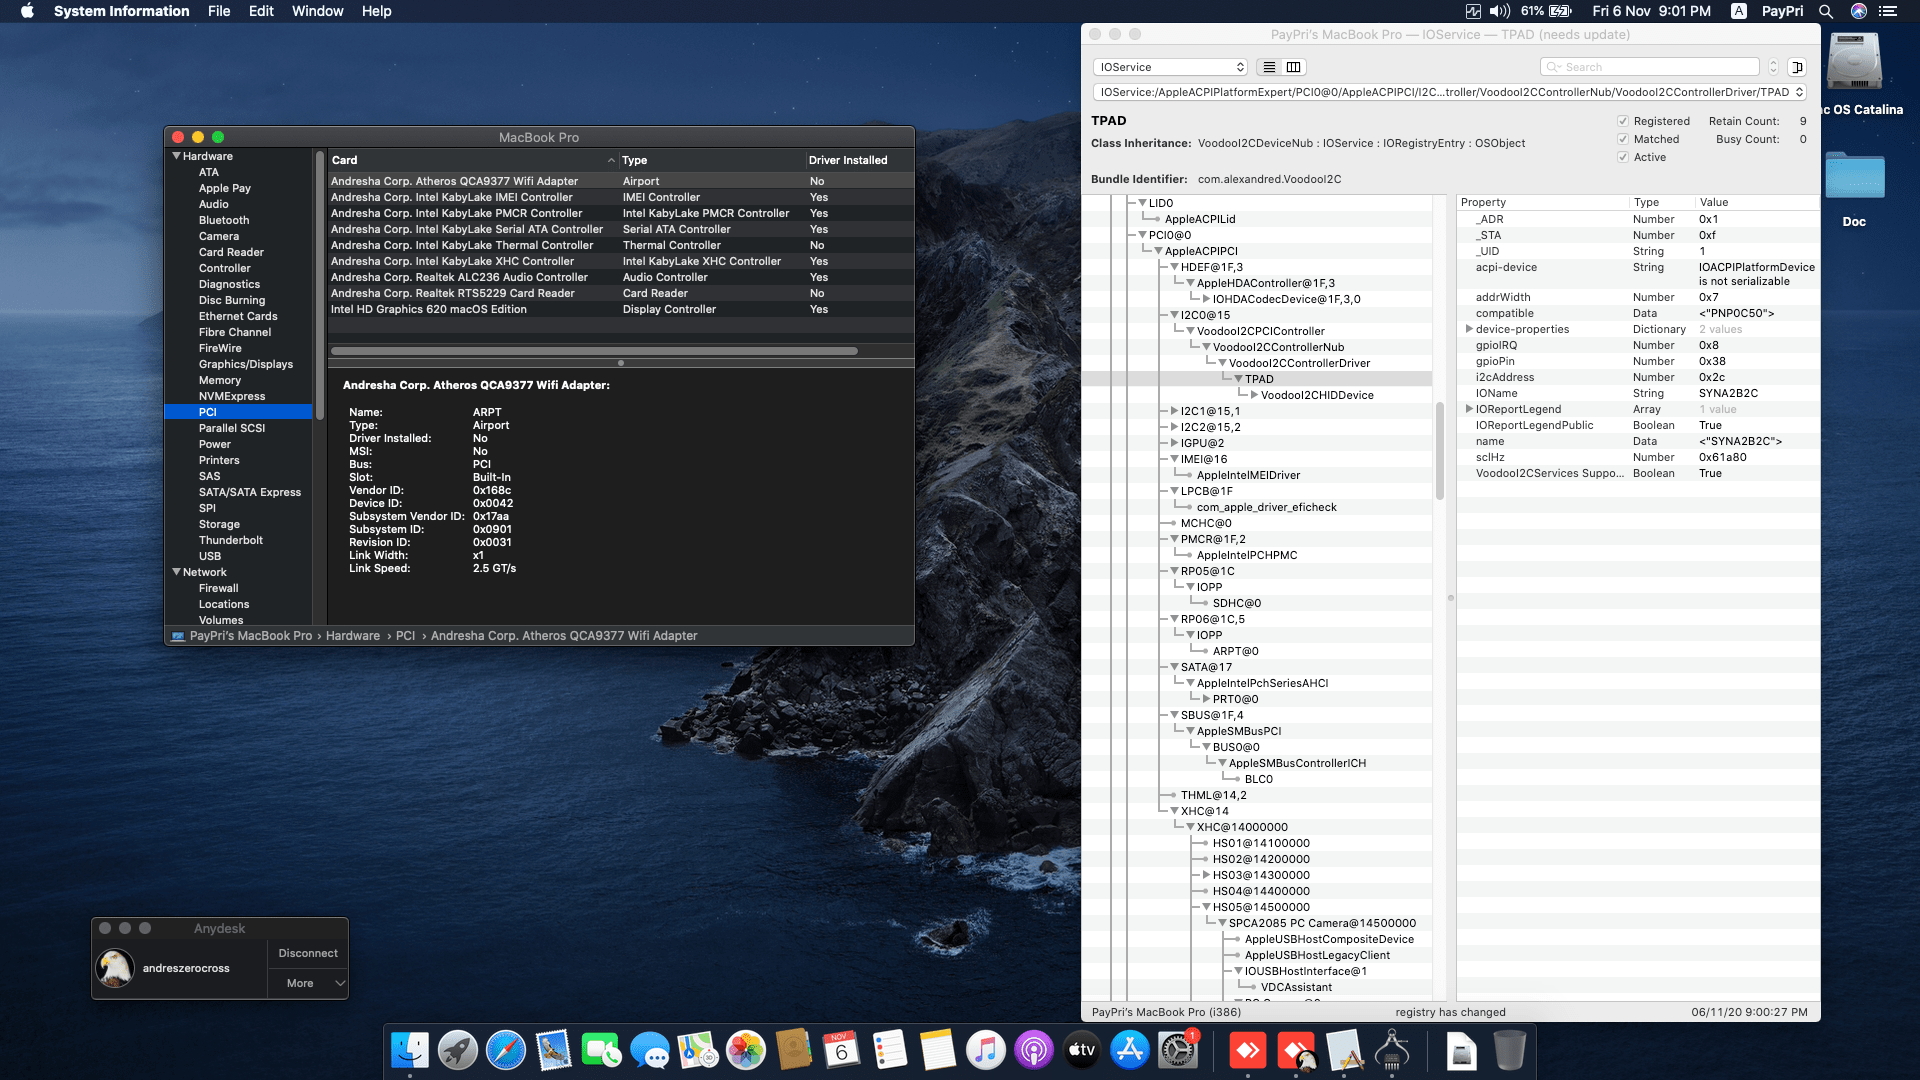Open the File menu
1920x1080 pixels.
tap(219, 11)
